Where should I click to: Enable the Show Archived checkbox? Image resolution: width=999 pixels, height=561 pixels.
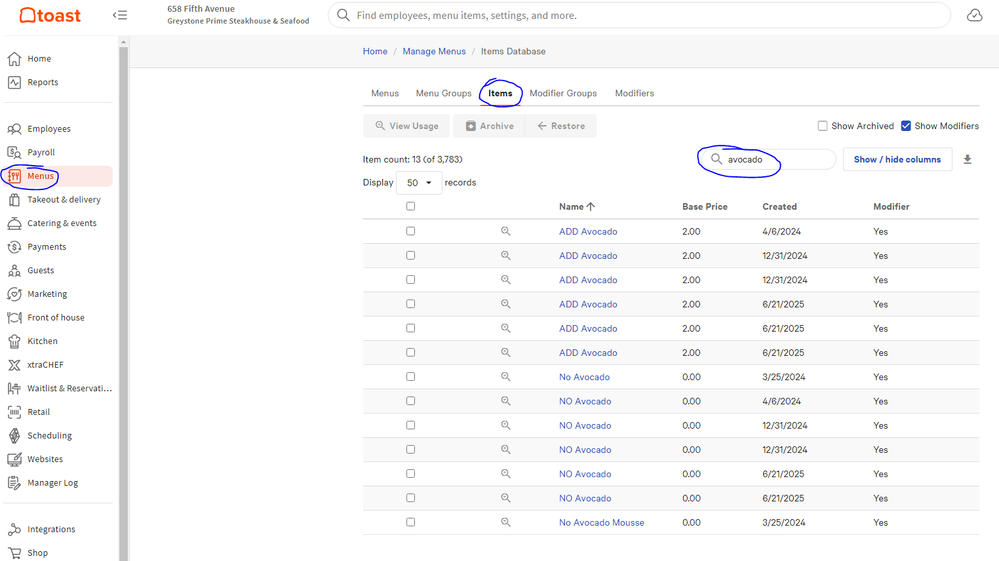coord(823,126)
